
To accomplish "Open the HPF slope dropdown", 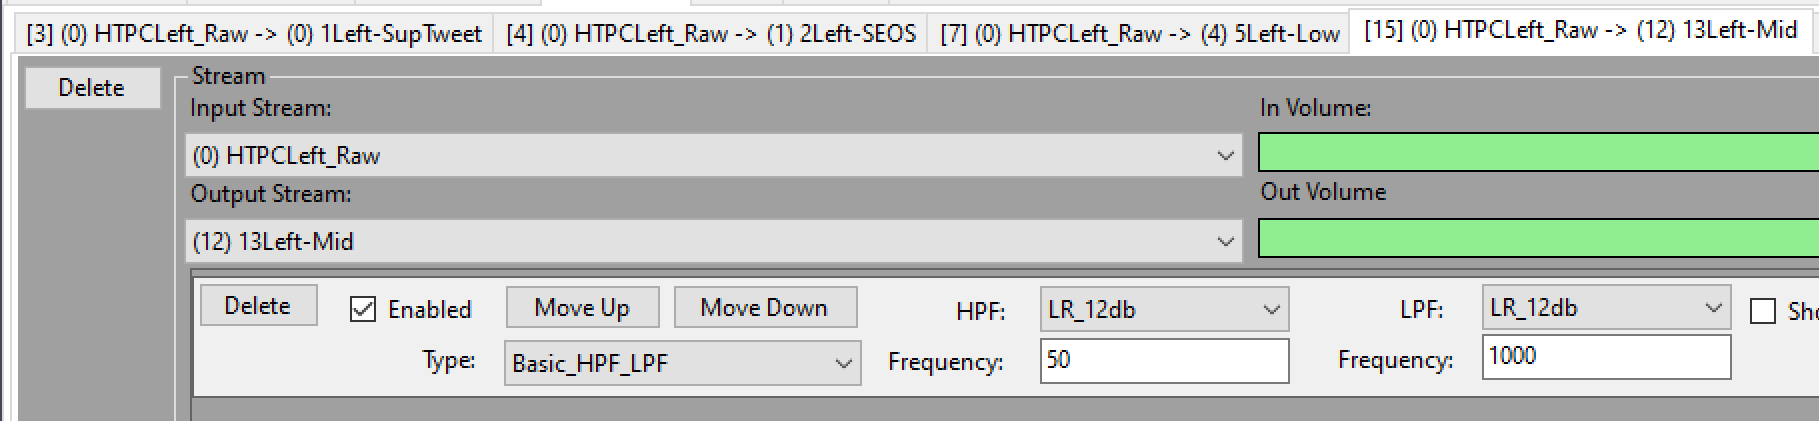I will tap(1164, 310).
